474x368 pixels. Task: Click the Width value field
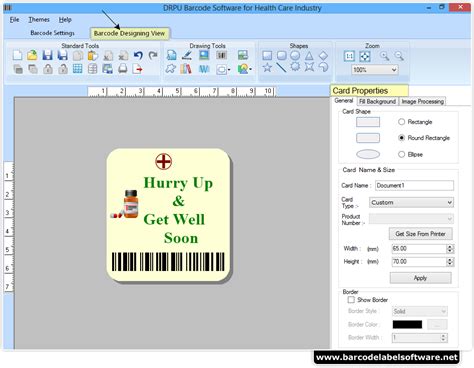419,249
